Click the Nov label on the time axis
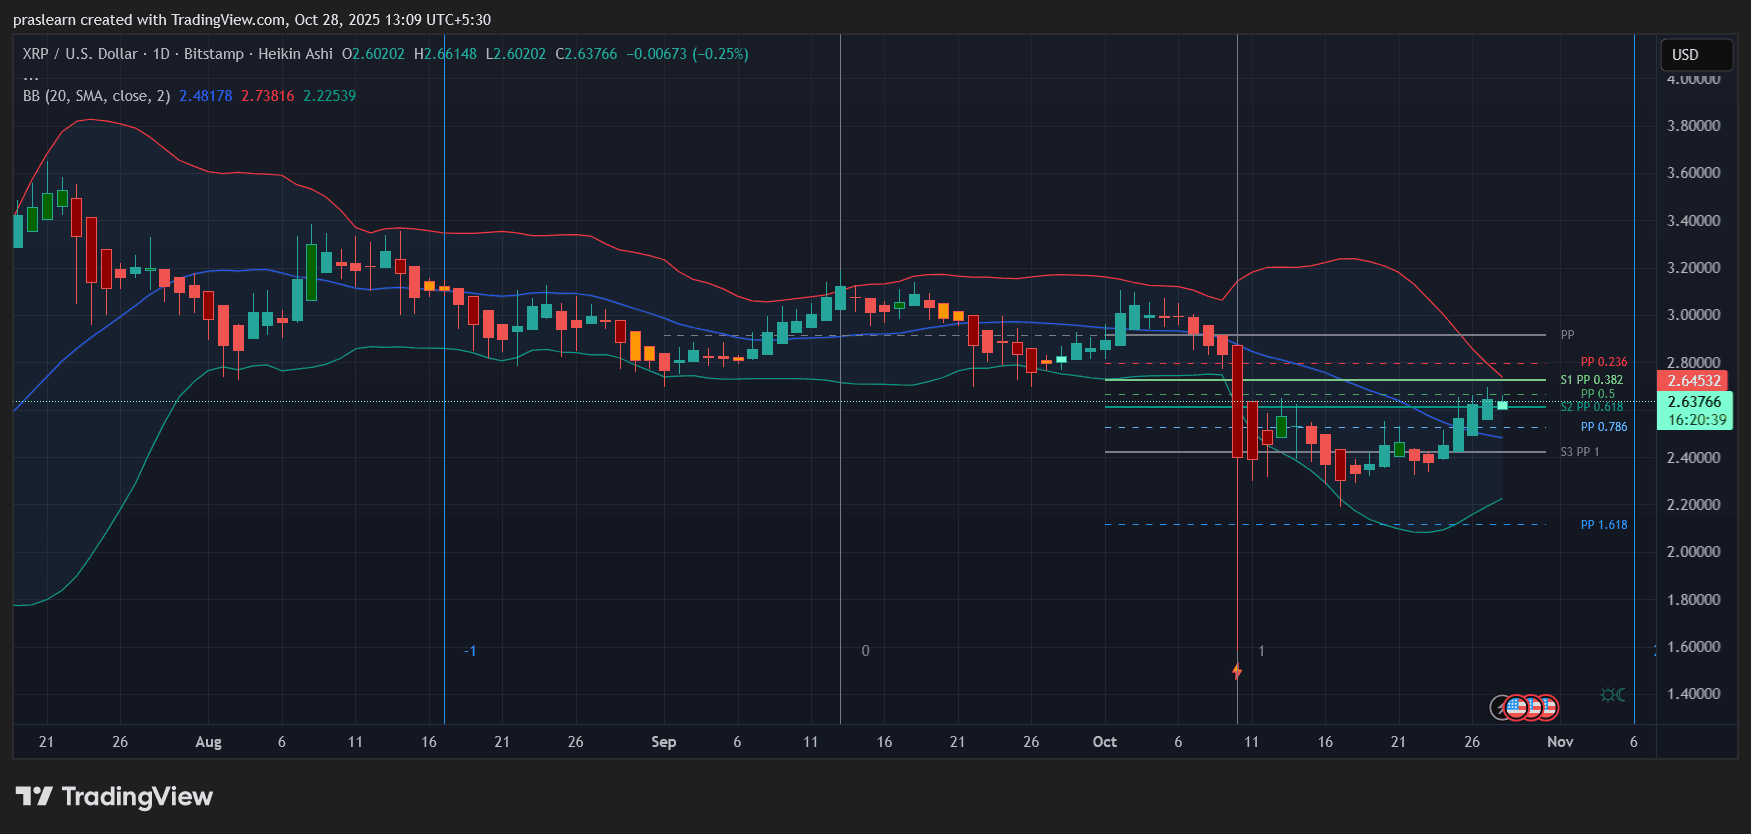The width and height of the screenshot is (1751, 834). click(1560, 742)
